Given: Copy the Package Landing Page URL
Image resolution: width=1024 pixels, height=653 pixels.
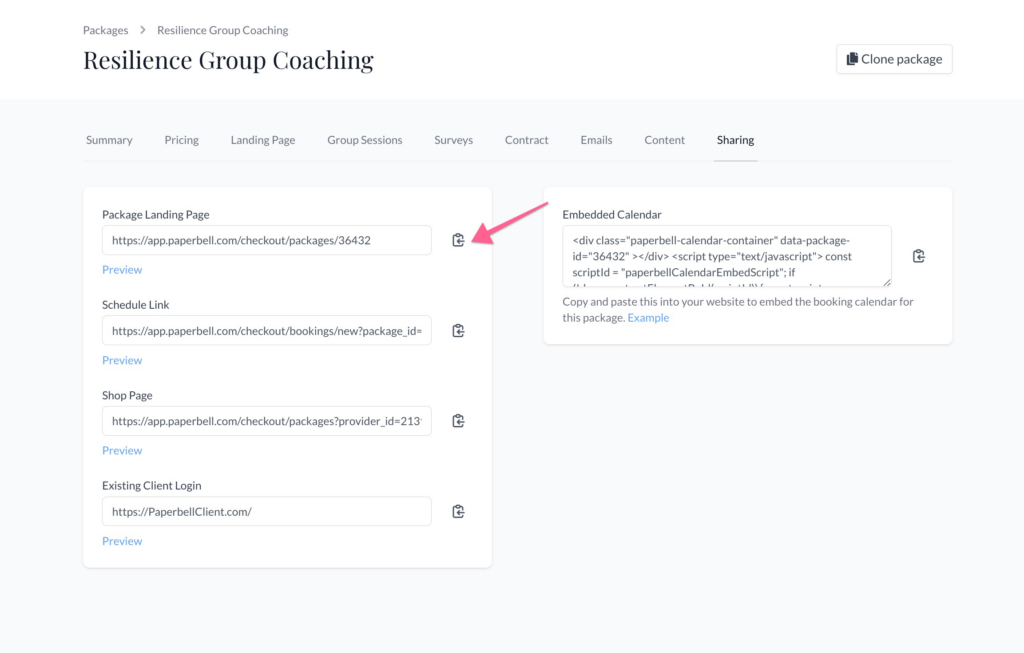Looking at the screenshot, I should [458, 240].
